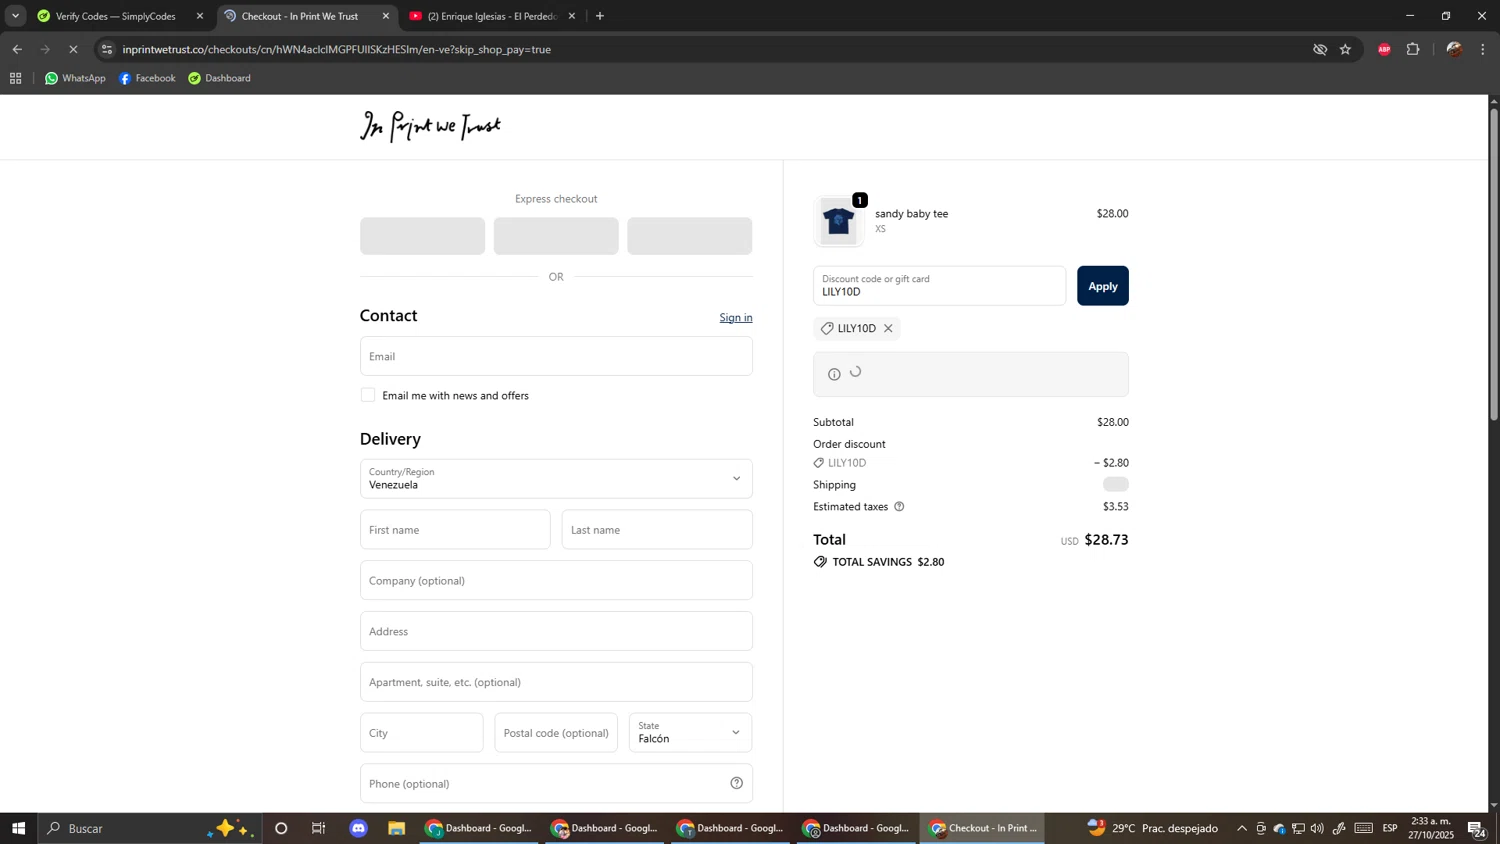Open File Explorer from the taskbar
Image resolution: width=1500 pixels, height=844 pixels.
click(397, 828)
